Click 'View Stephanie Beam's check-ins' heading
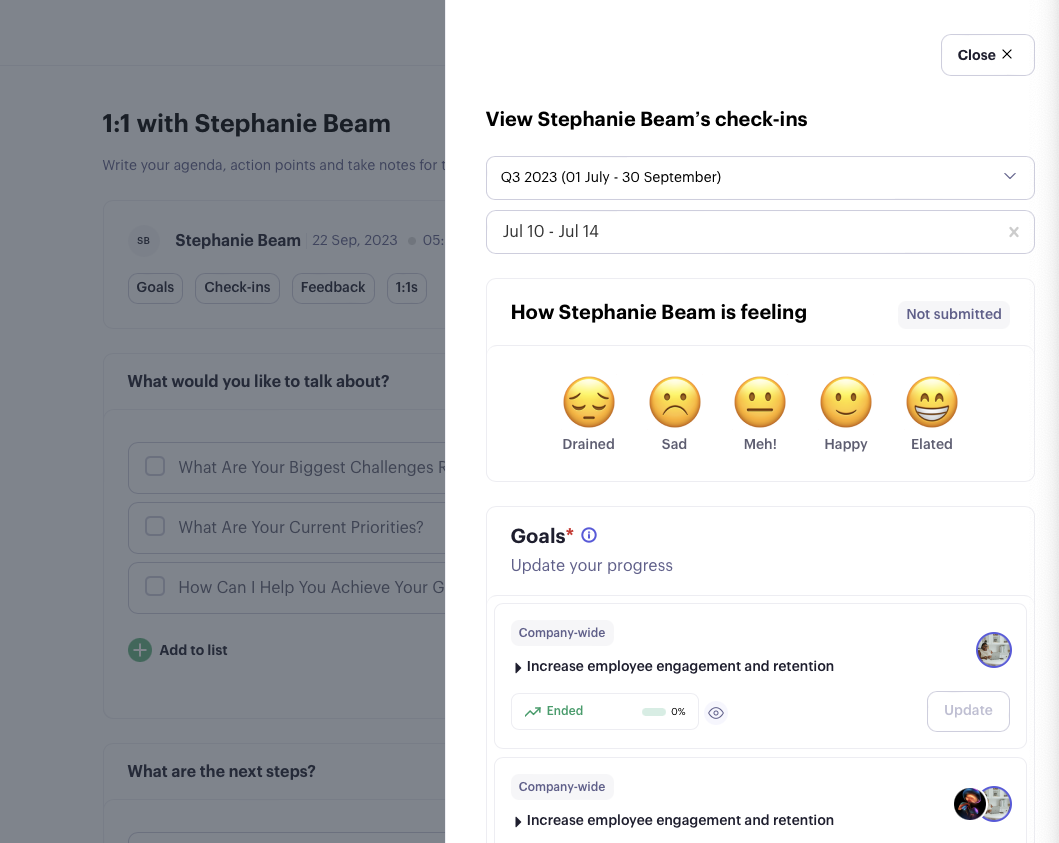1059x843 pixels. click(646, 120)
